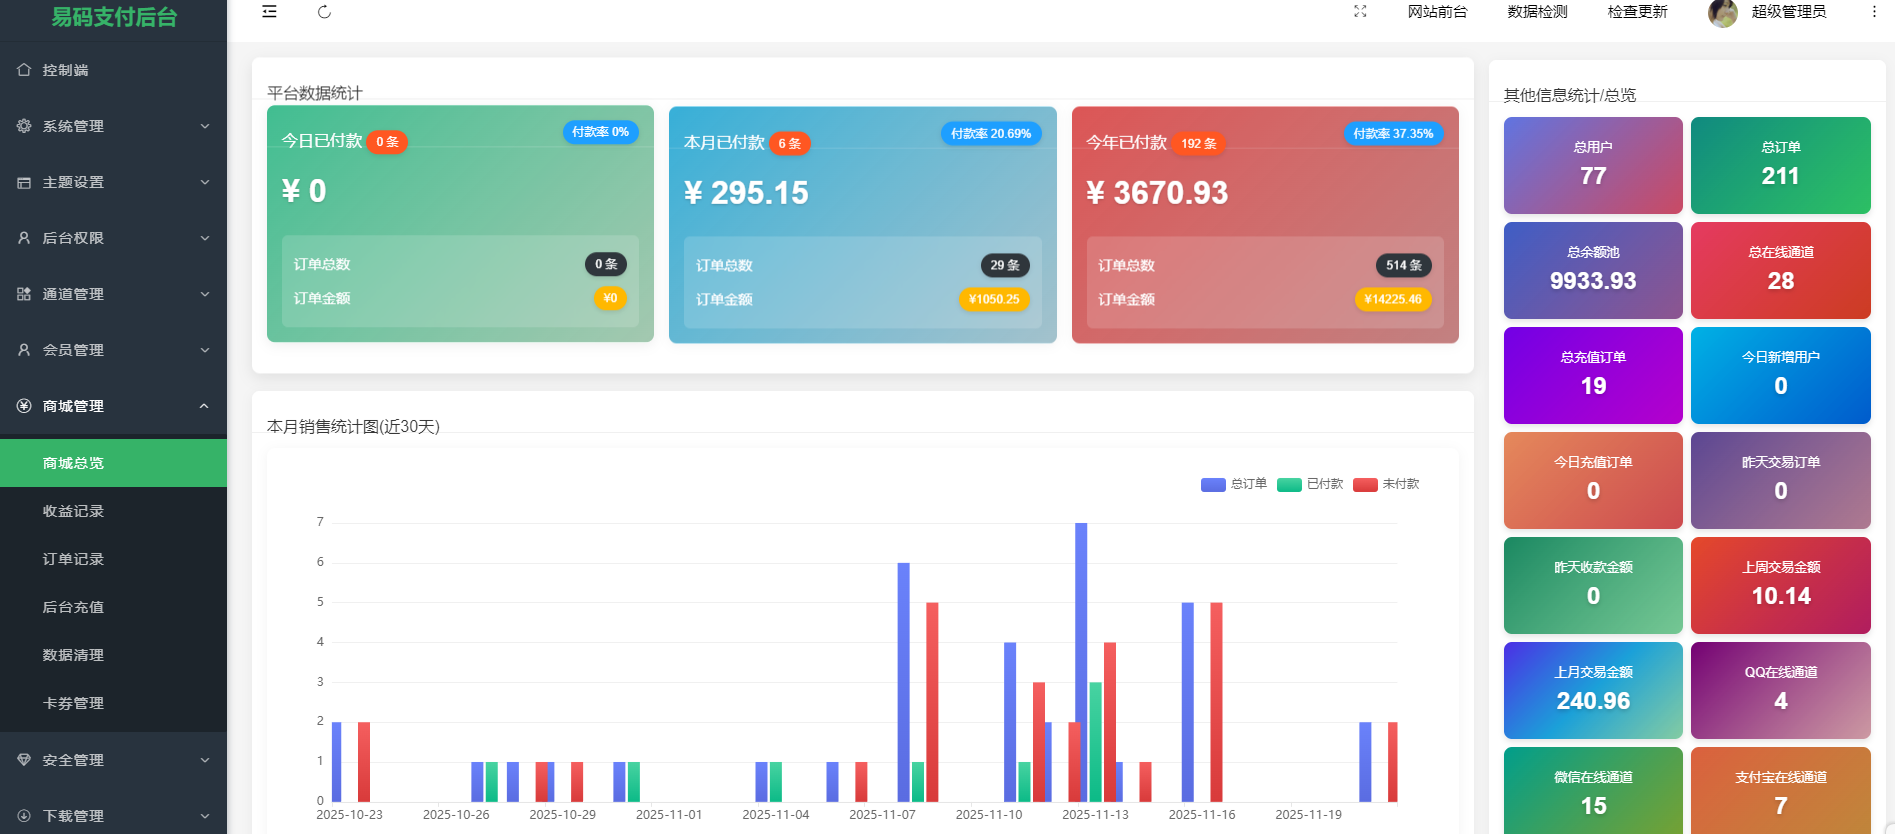
Task: Toggle 总订单 series in chart legend
Action: pyautogui.click(x=1233, y=484)
